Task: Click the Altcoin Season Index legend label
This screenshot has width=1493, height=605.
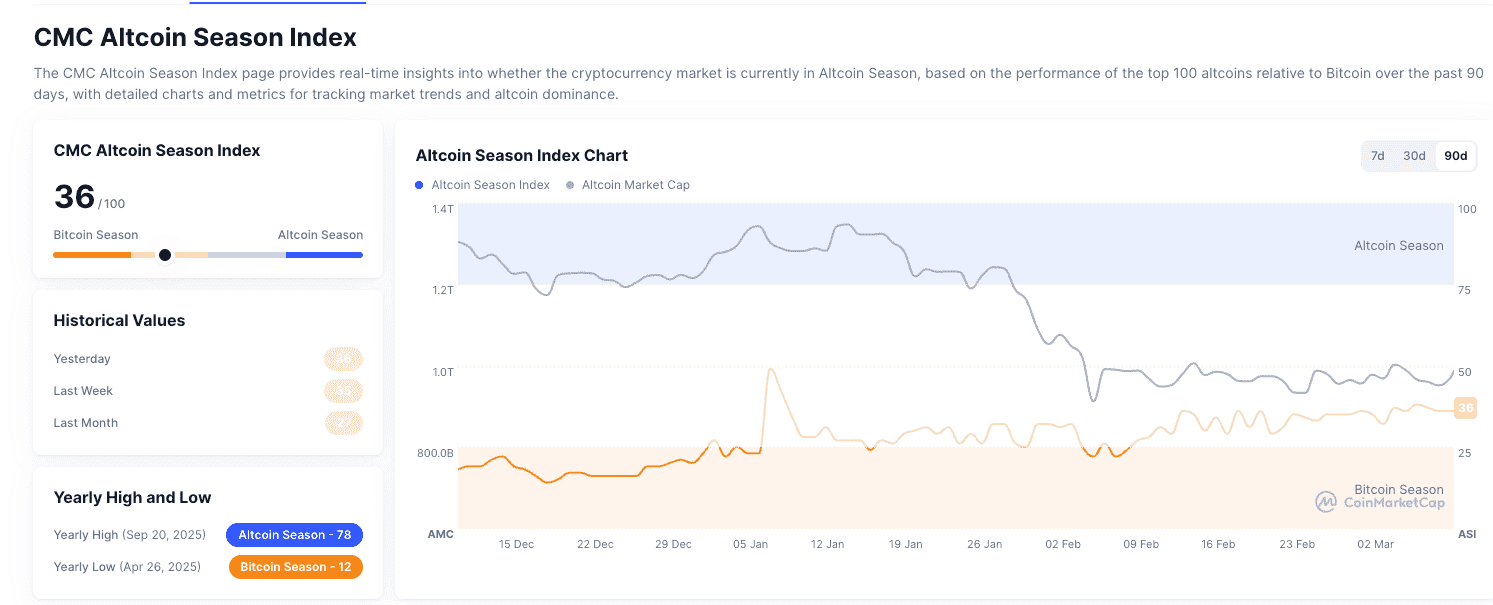Action: tap(490, 185)
